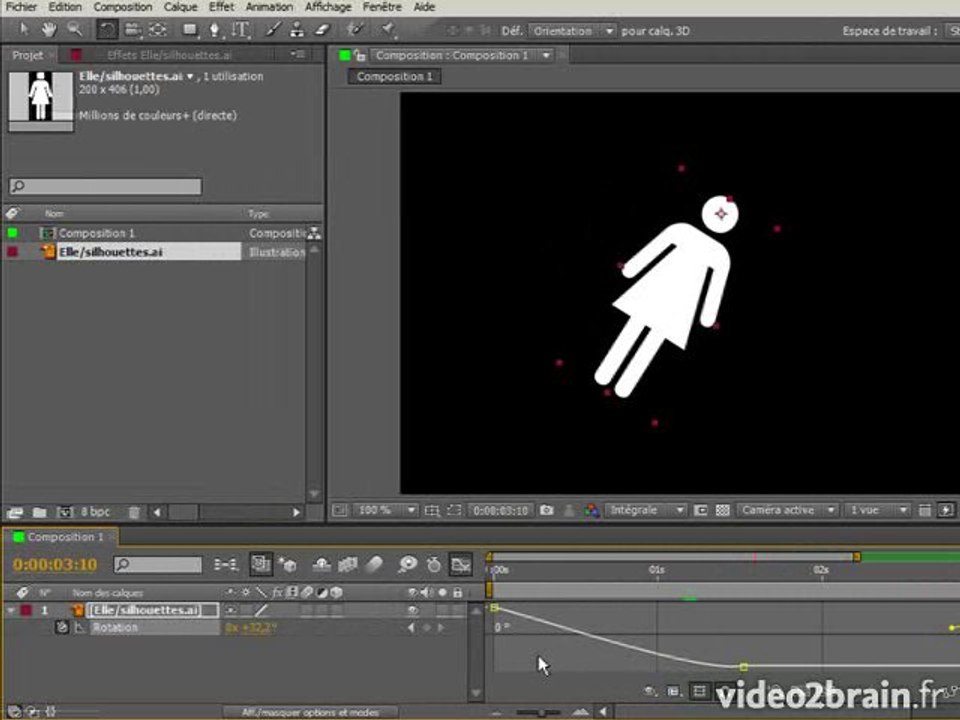The image size is (960, 720).
Task: Select the Roto Brush tool
Action: click(354, 29)
